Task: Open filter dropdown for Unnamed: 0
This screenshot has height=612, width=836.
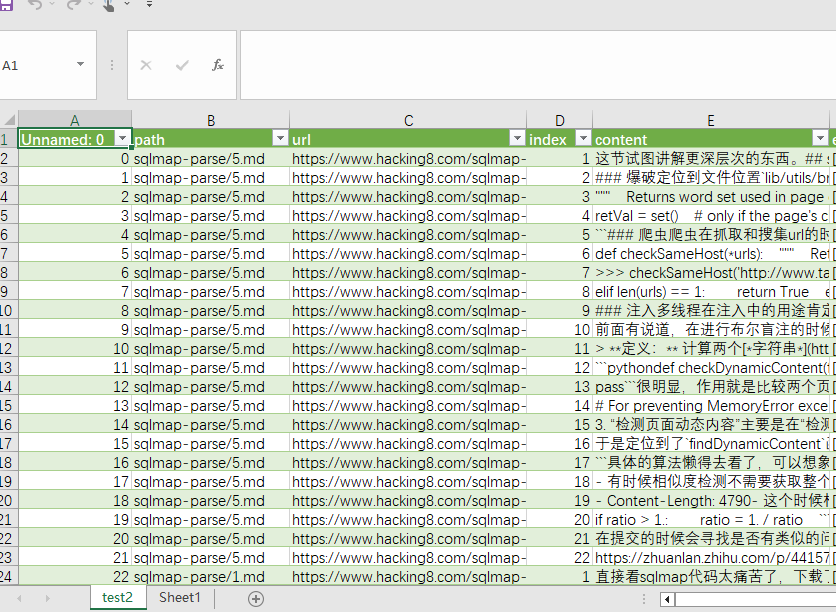Action: [122, 139]
